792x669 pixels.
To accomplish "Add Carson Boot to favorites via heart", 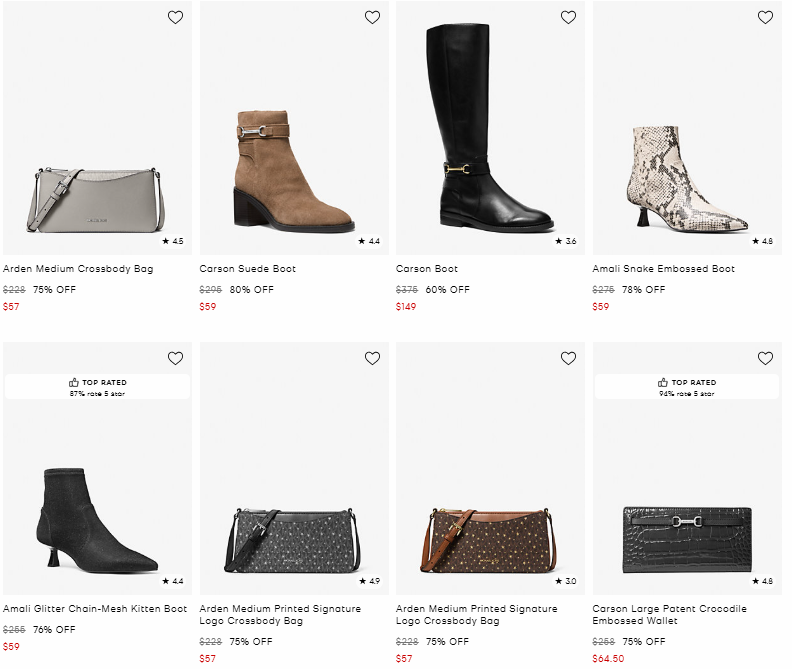I will click(568, 17).
